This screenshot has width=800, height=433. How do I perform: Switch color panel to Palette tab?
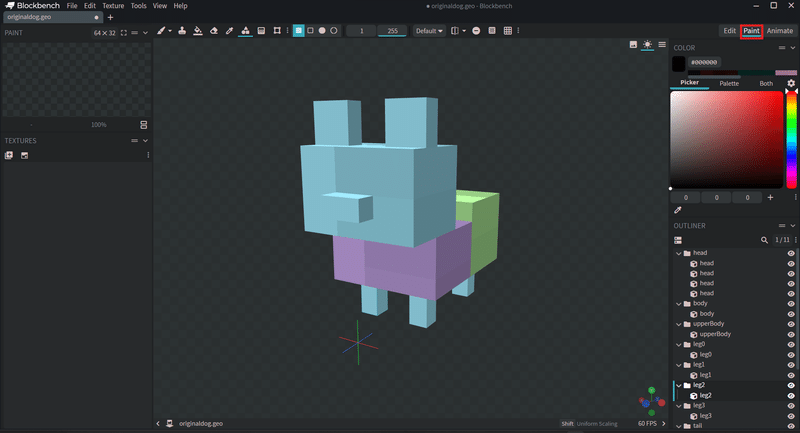729,83
